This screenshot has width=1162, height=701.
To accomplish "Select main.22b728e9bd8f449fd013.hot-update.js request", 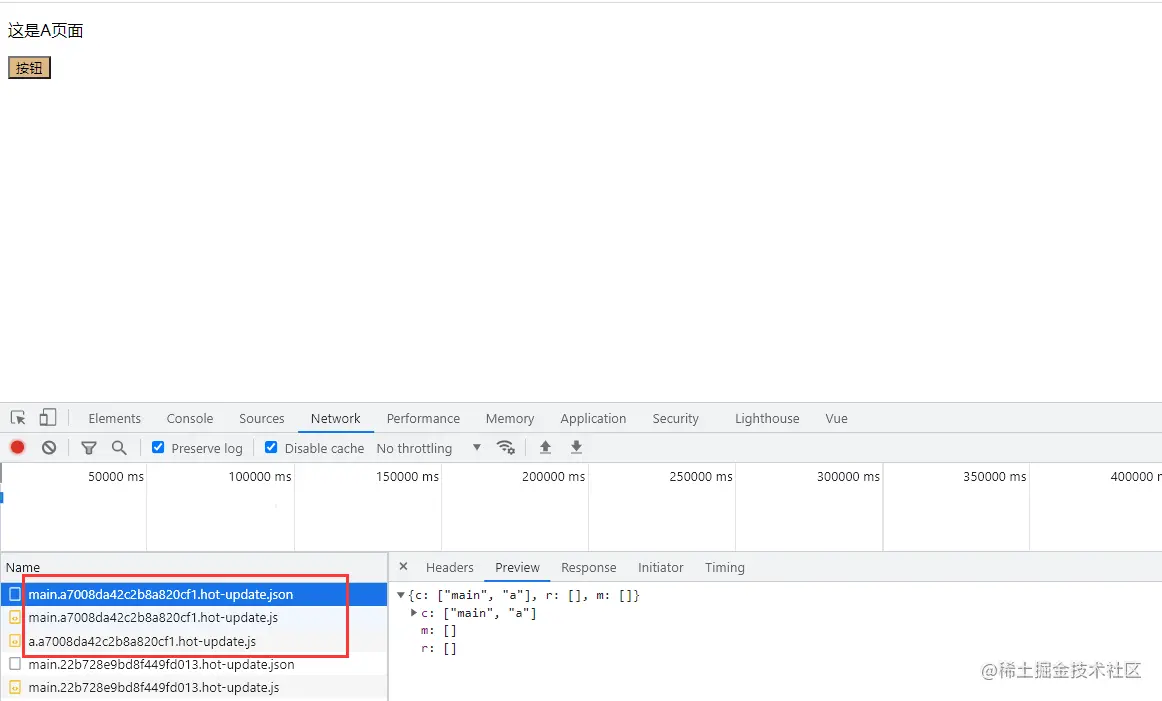I will (x=193, y=688).
